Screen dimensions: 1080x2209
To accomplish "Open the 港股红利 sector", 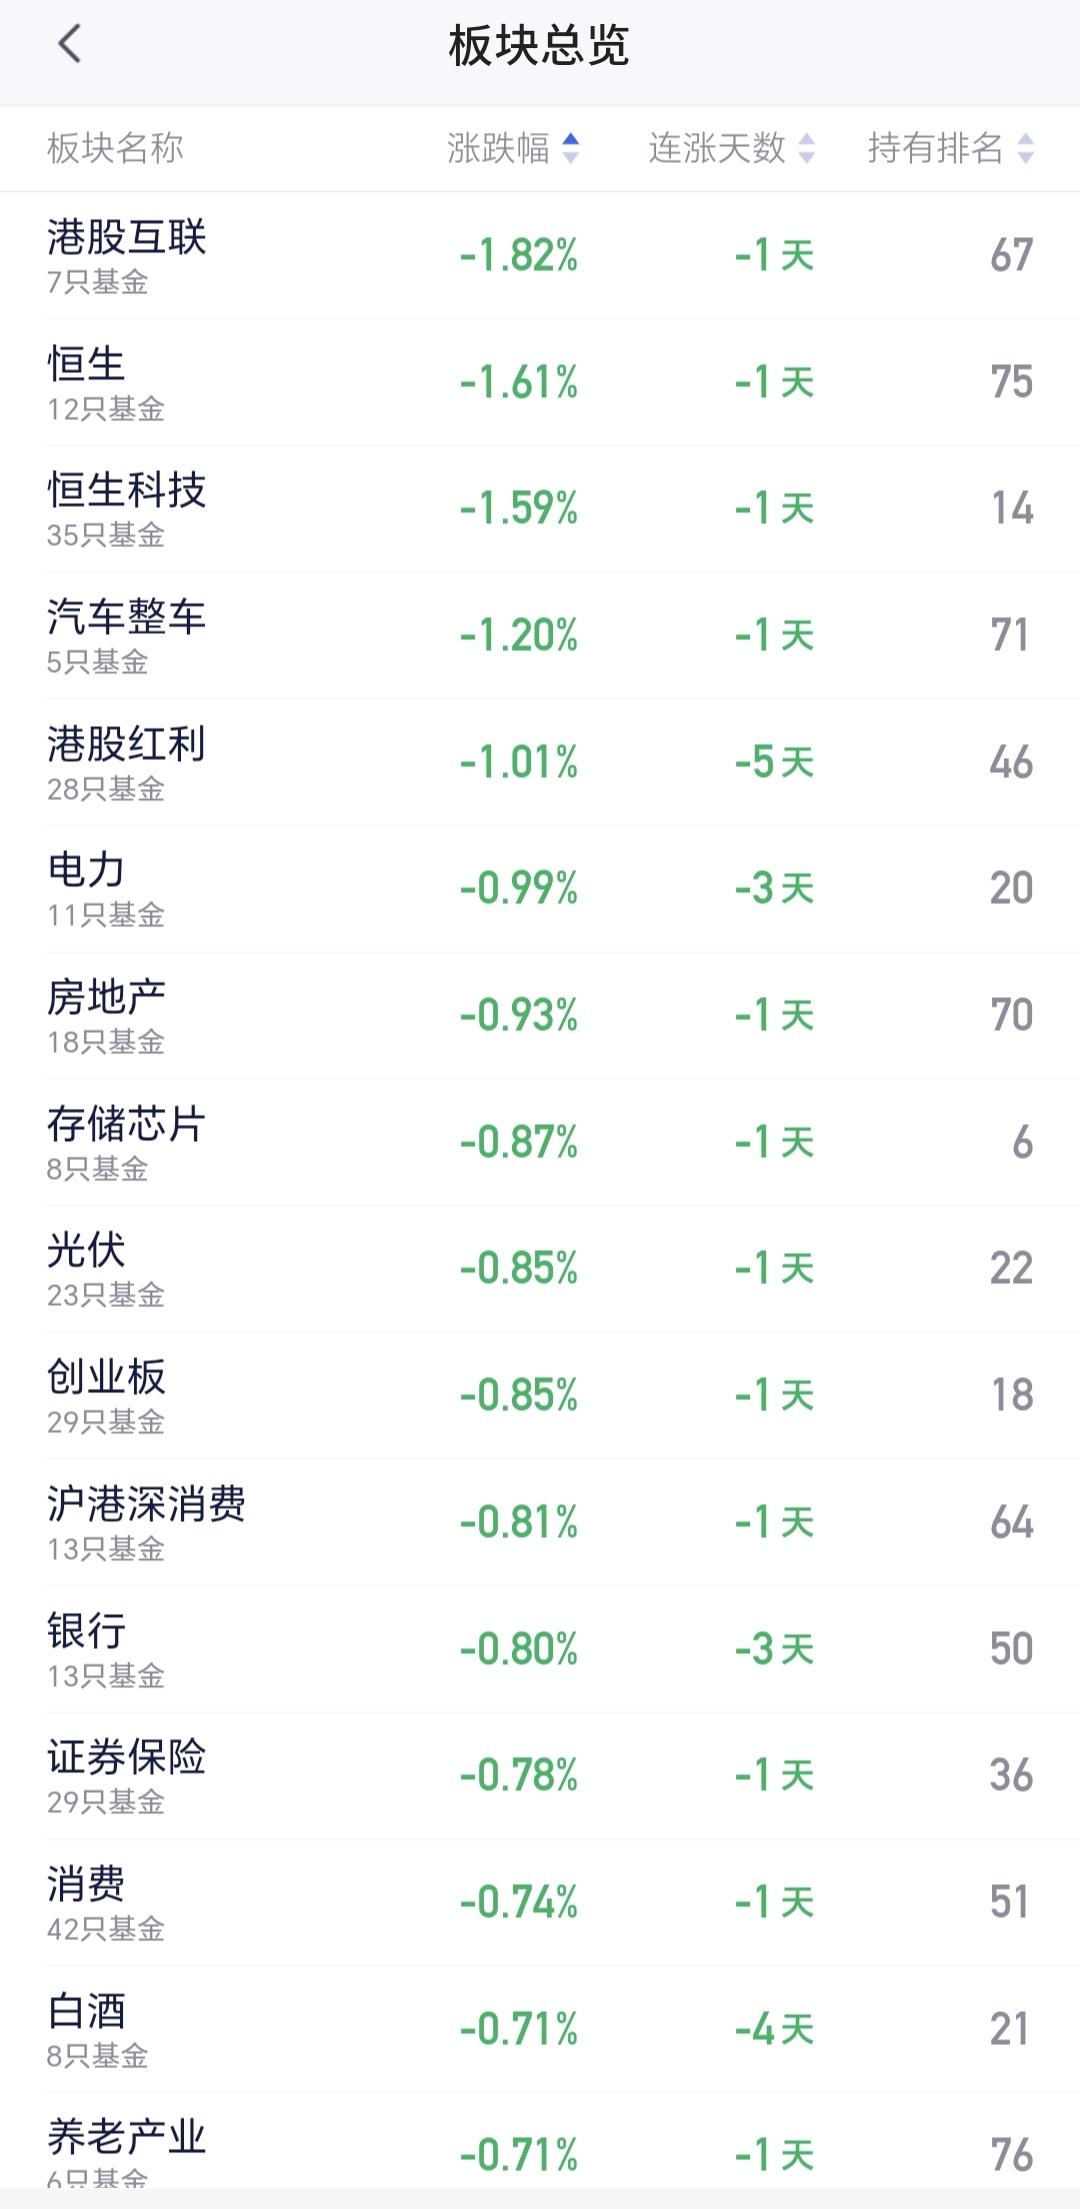I will click(540, 763).
